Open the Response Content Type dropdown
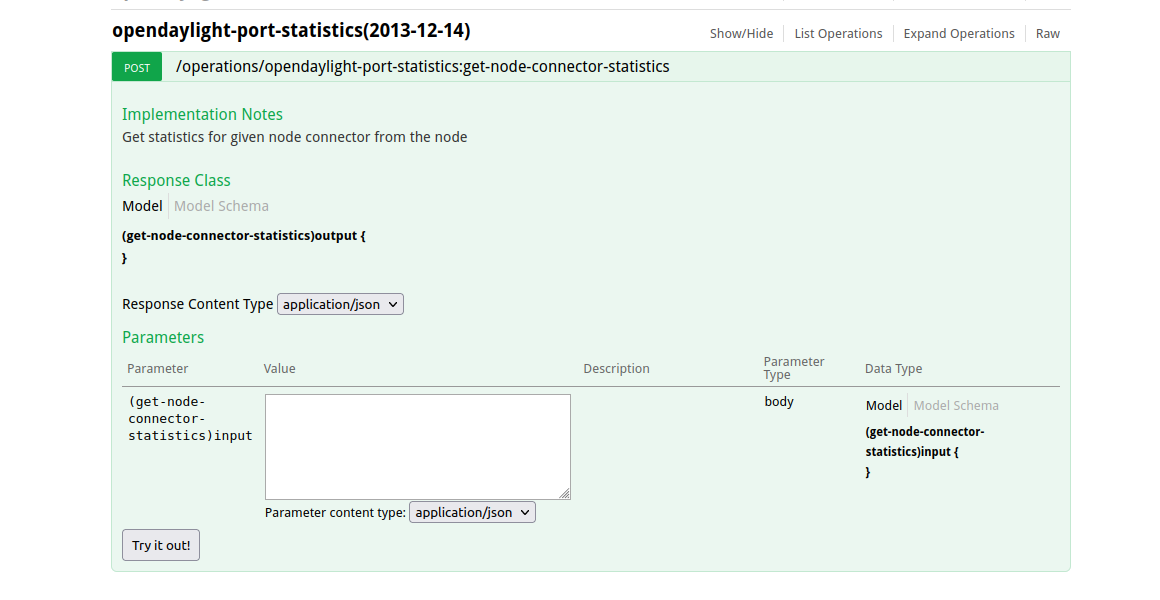The height and width of the screenshot is (600, 1160). [340, 304]
